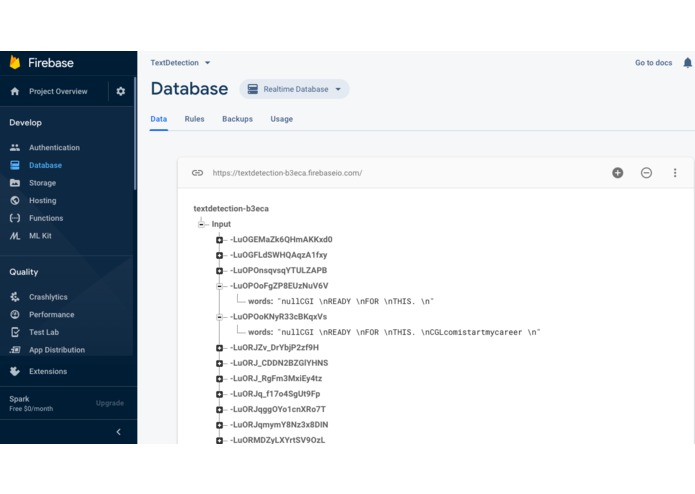Open Performance in the sidebar
Image resolution: width=695 pixels, height=494 pixels.
click(x=52, y=315)
